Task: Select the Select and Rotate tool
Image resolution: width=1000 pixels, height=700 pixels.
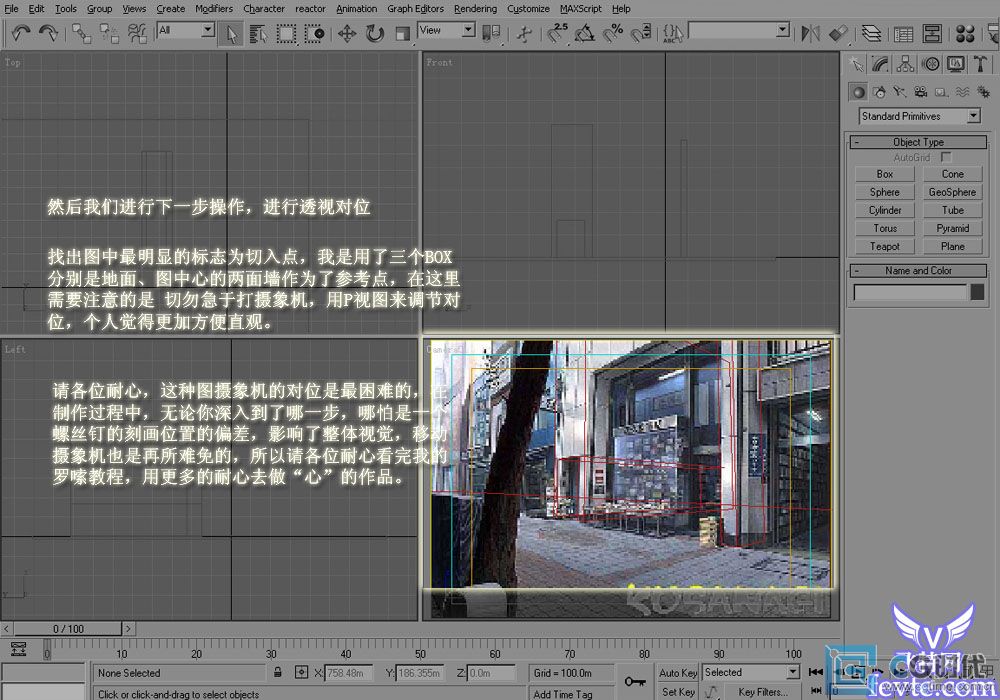Action: [375, 33]
